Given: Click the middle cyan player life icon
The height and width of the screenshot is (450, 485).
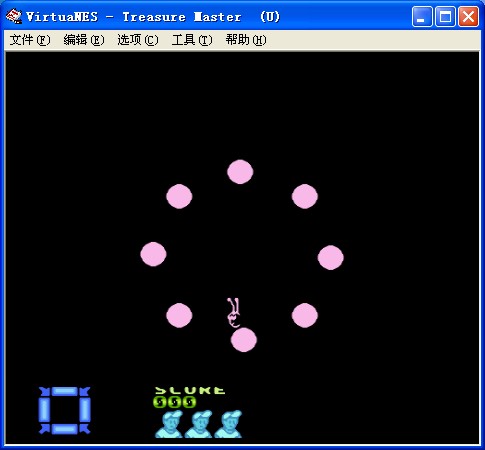Looking at the screenshot, I should point(199,424).
